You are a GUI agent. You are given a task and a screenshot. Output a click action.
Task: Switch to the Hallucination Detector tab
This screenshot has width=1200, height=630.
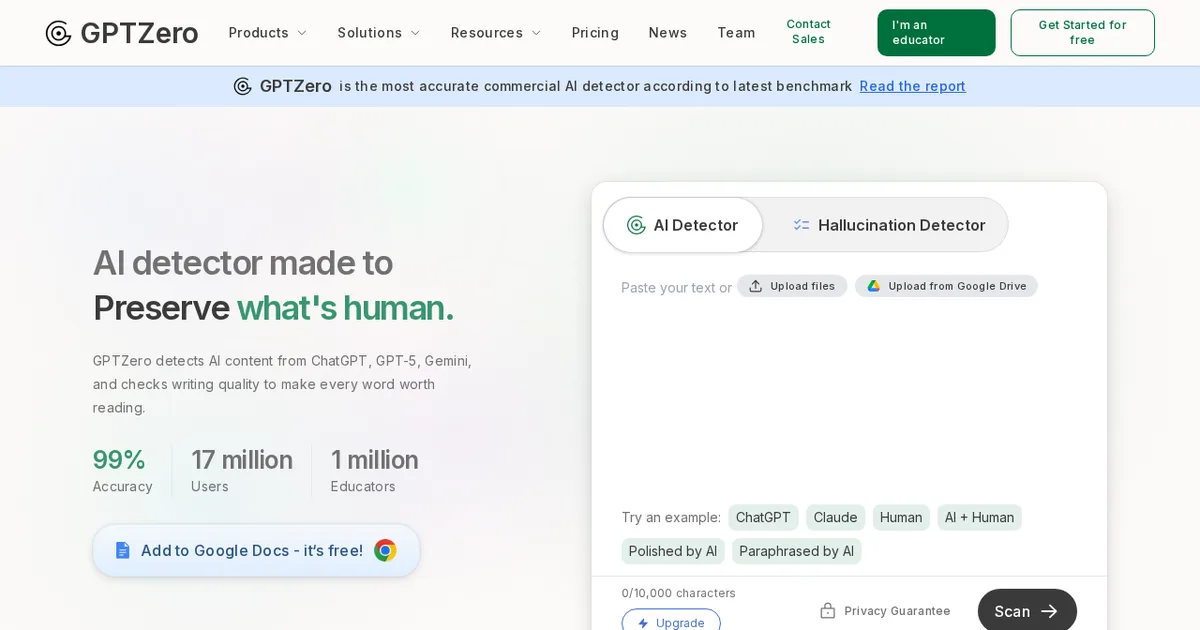pos(888,225)
